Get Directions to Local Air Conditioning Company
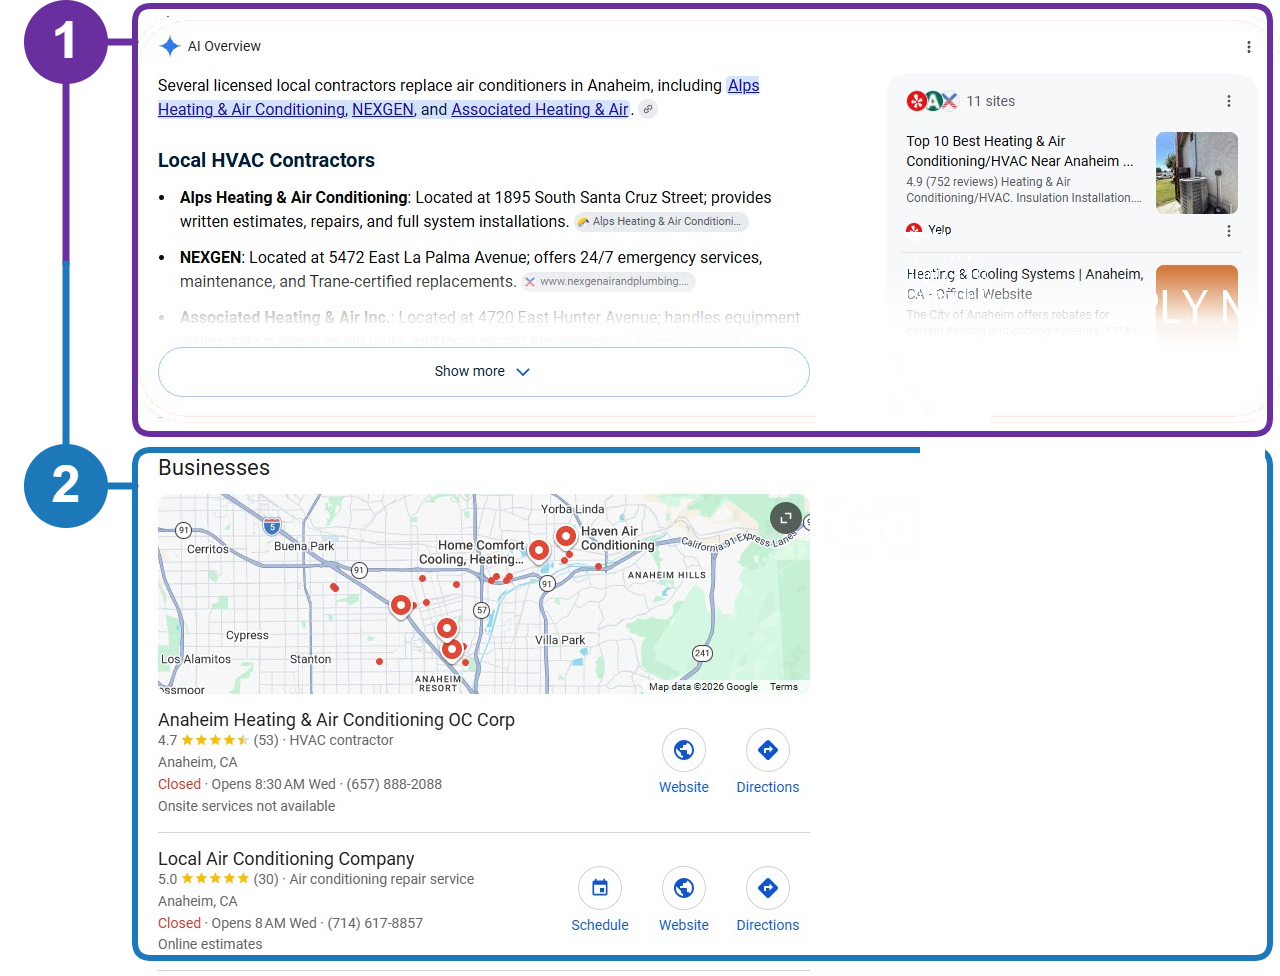Image resolution: width=1280 pixels, height=976 pixels. (x=768, y=888)
